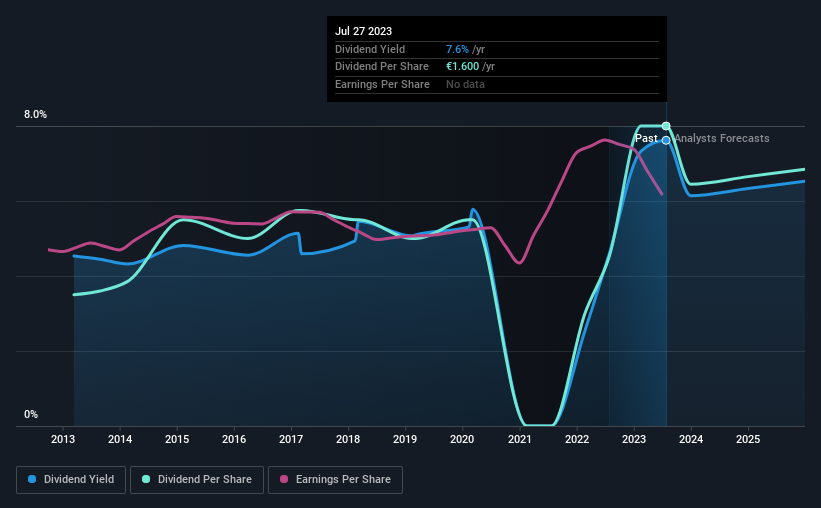Image resolution: width=821 pixels, height=508 pixels.
Task: Toggle the Earnings Per Share legend button
Action: (335, 480)
